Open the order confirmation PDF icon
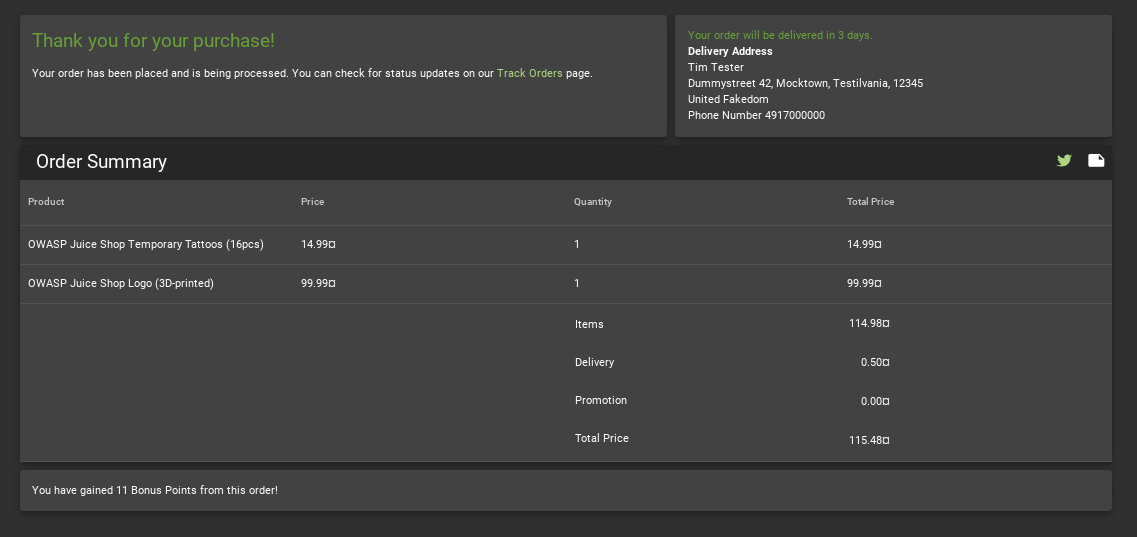The image size is (1137, 537). 1096,161
